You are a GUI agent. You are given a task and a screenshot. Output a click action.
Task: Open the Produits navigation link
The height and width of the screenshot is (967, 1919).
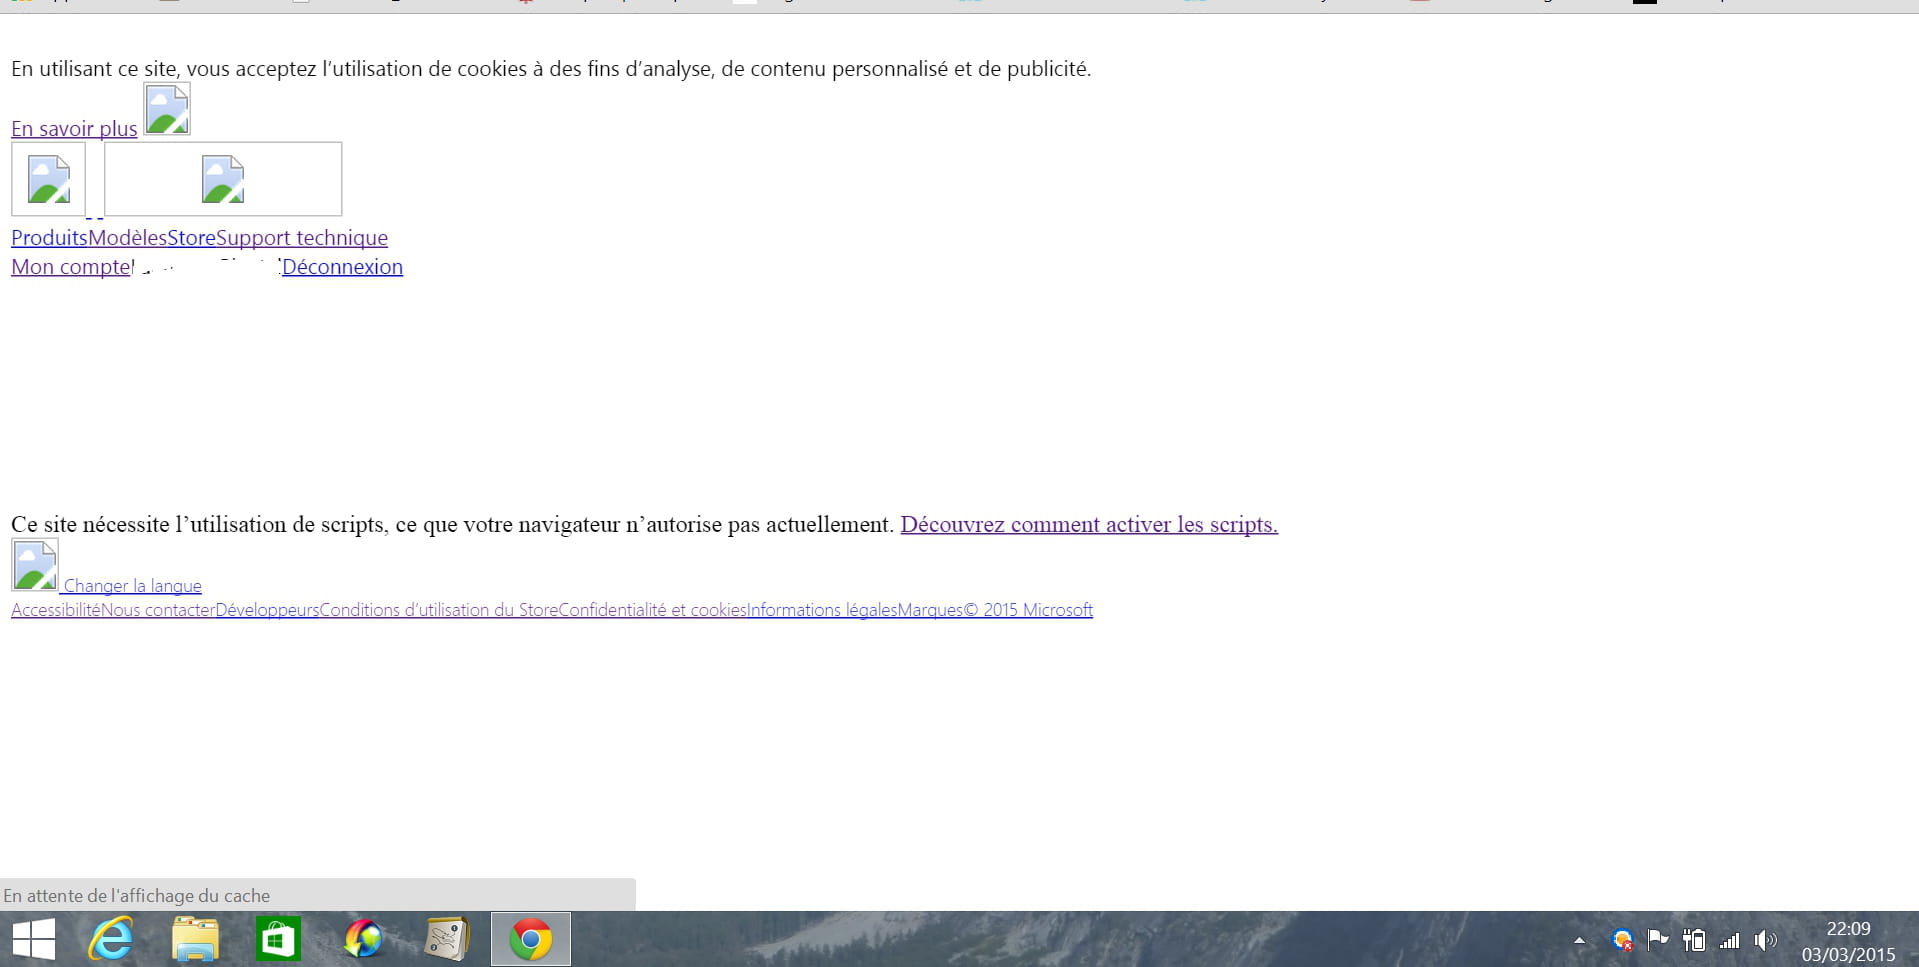(x=49, y=238)
